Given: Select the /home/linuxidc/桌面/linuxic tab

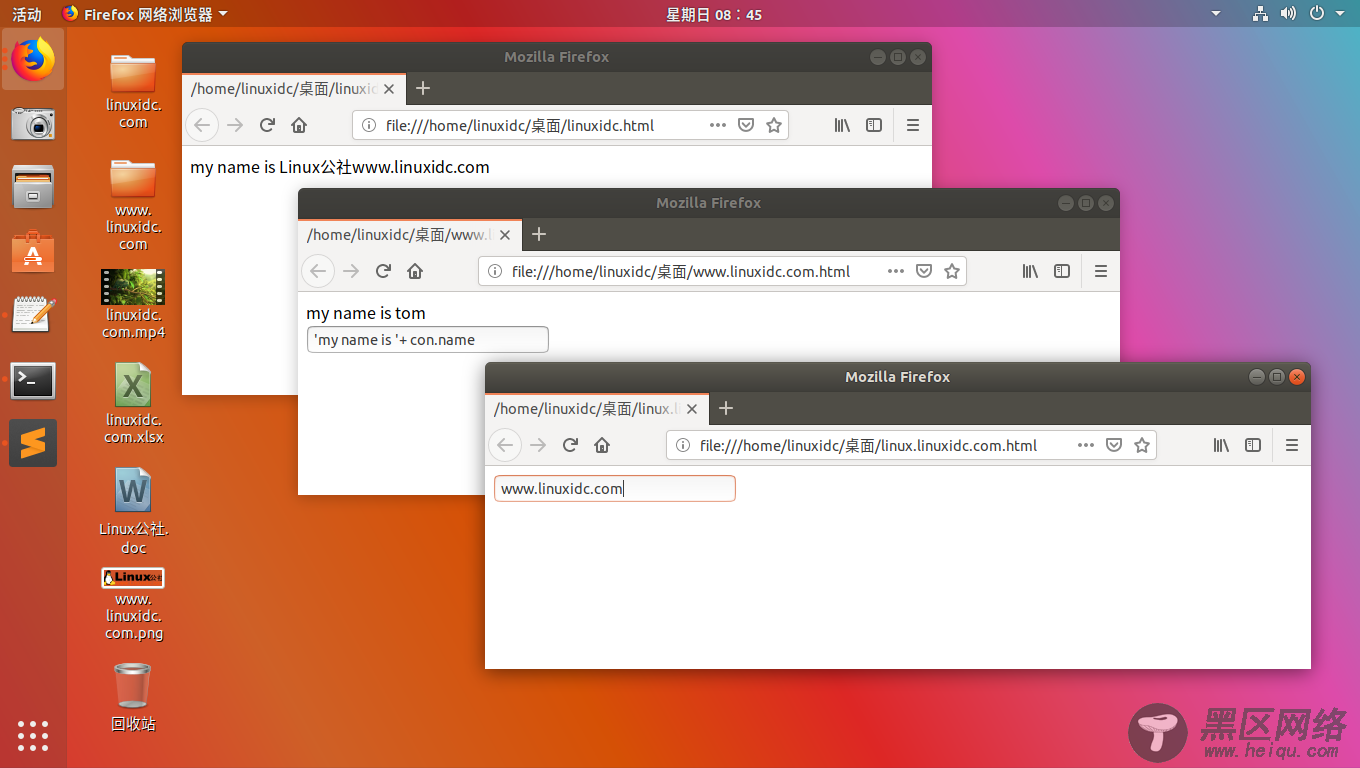Looking at the screenshot, I should coord(294,88).
